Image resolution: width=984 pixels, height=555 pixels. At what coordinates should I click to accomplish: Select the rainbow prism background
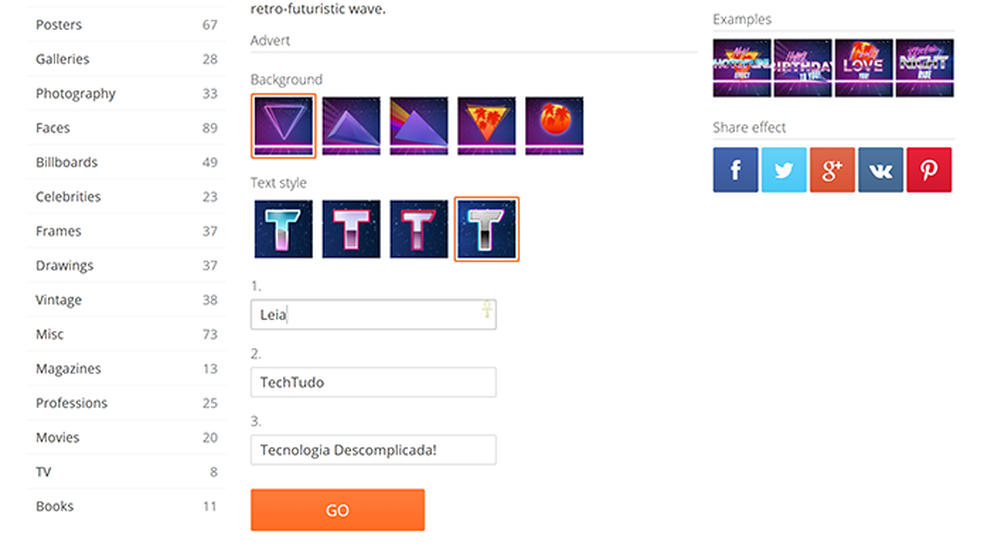[419, 126]
